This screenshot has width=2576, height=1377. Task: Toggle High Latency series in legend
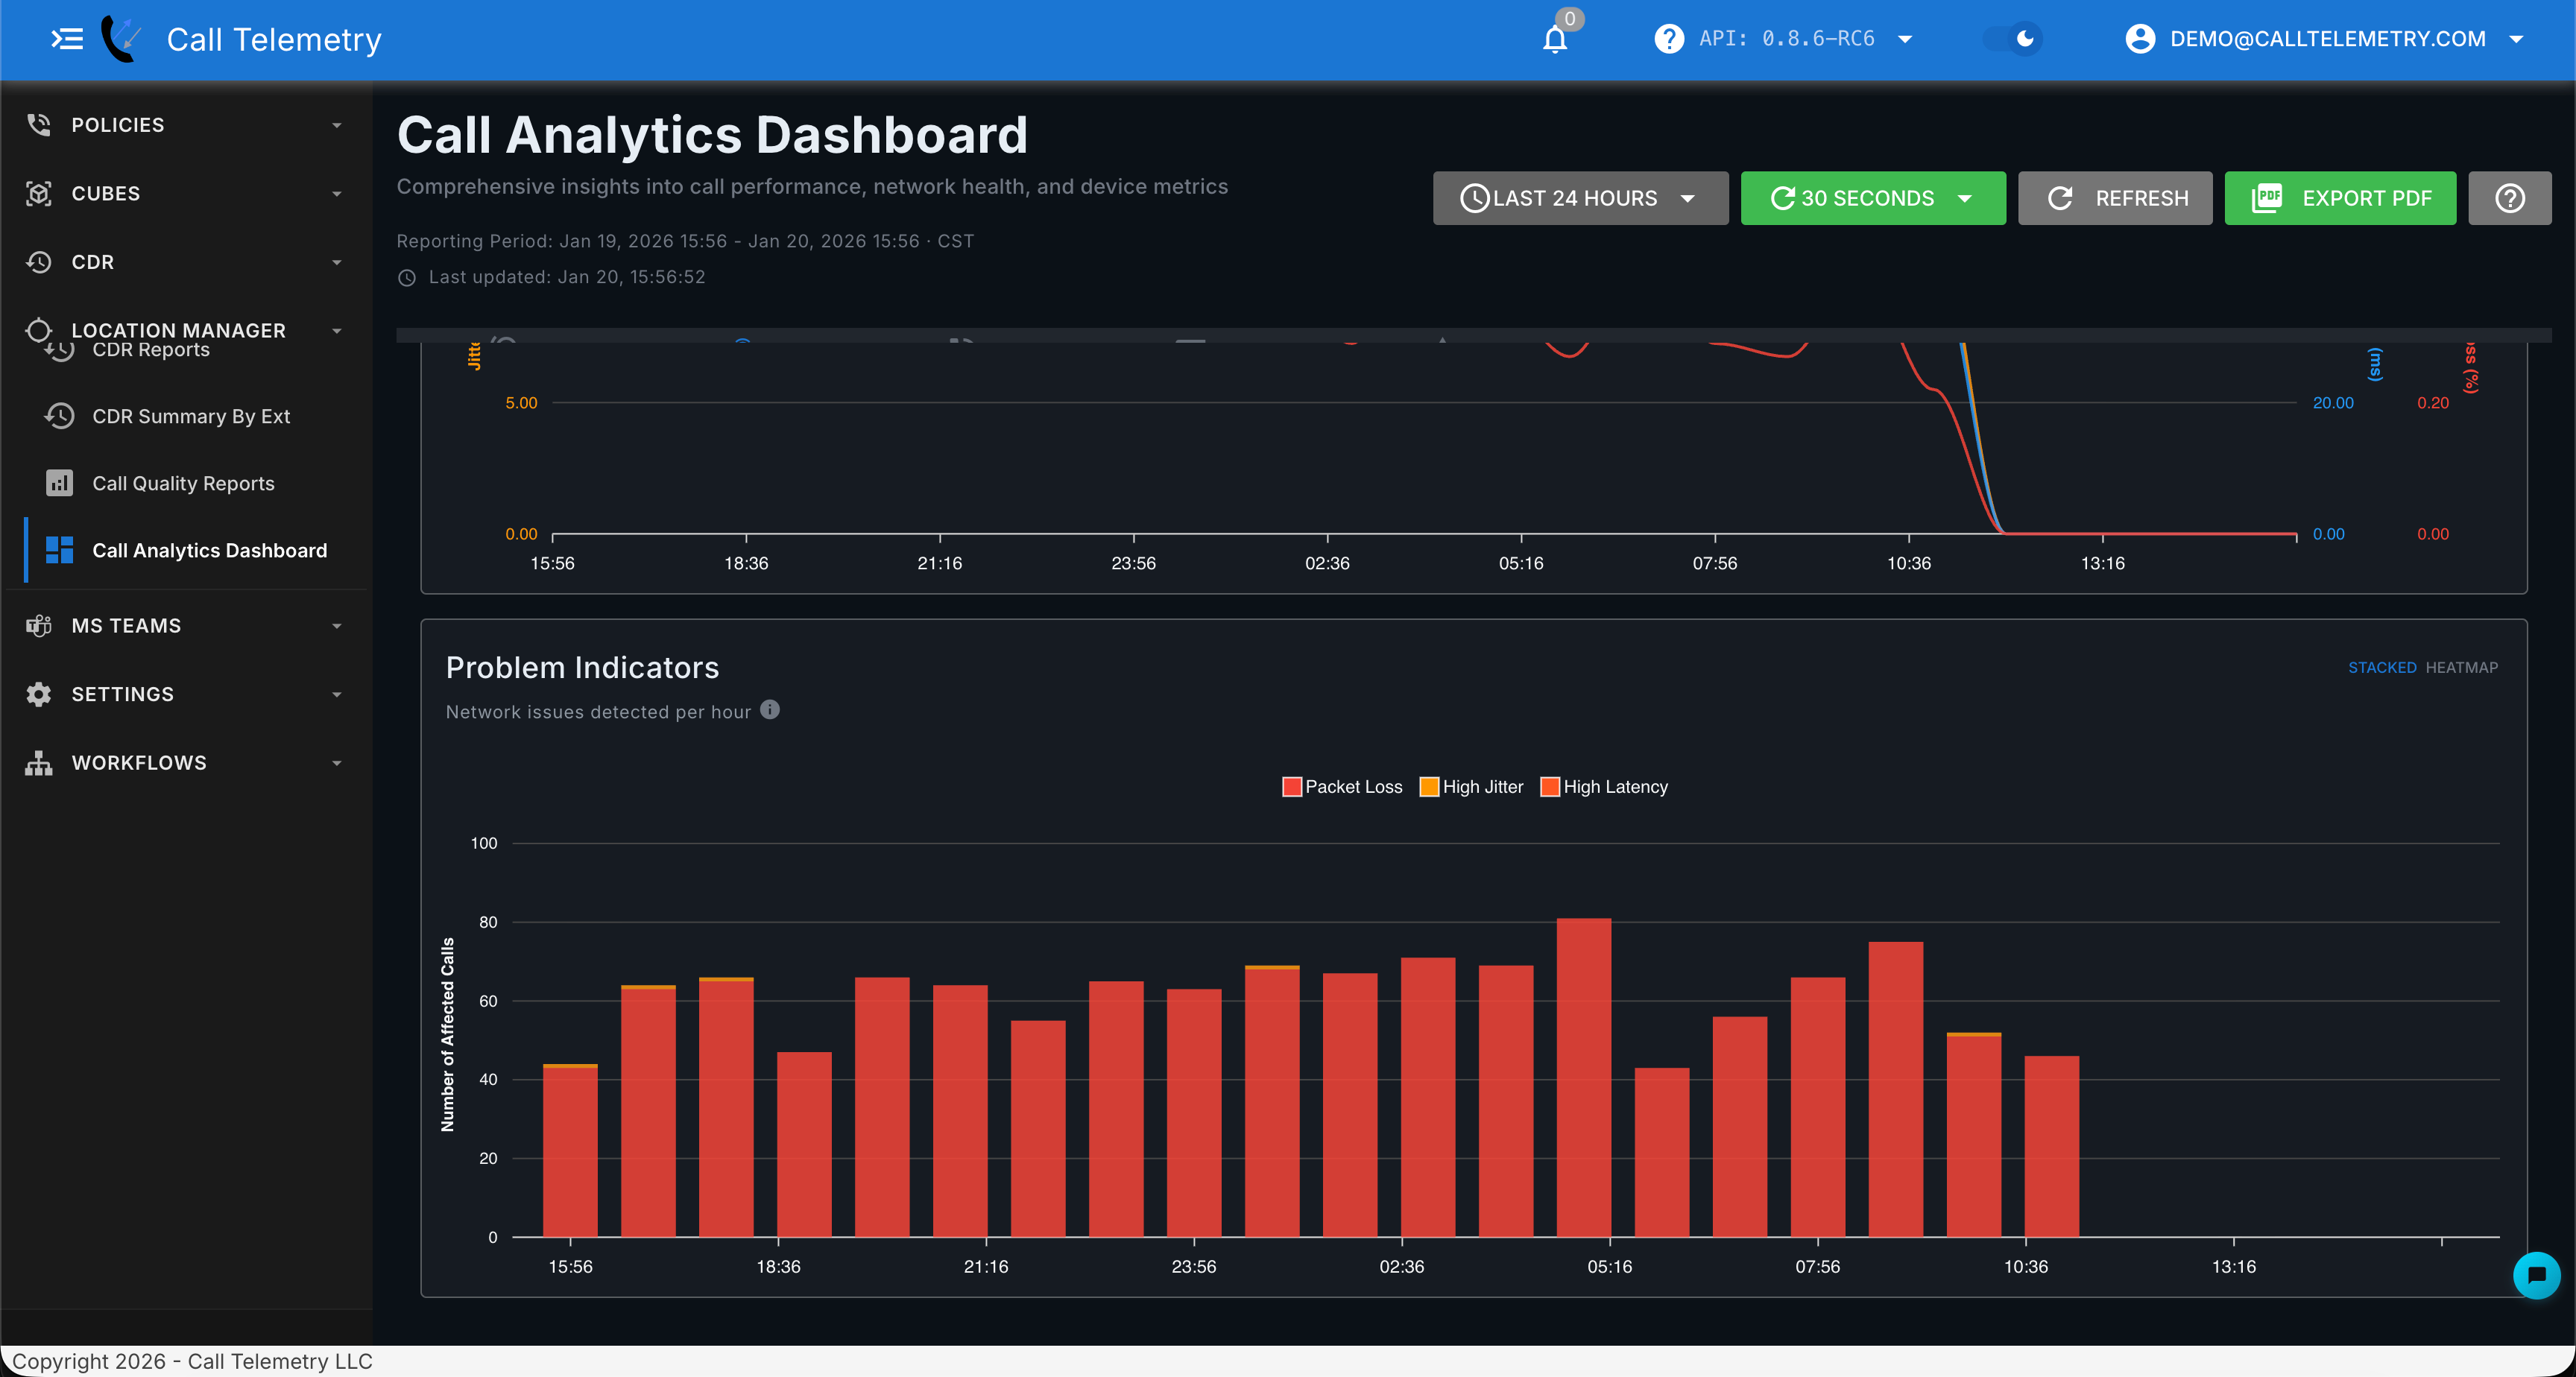pos(1604,787)
